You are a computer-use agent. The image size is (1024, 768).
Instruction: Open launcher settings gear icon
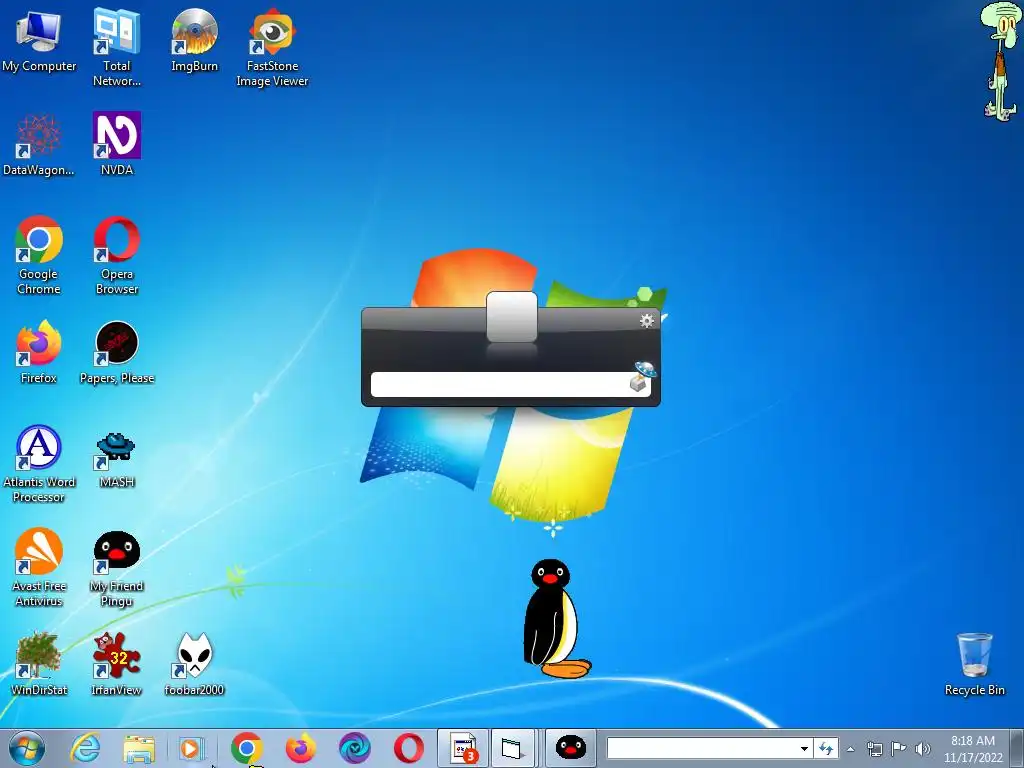pyautogui.click(x=647, y=321)
